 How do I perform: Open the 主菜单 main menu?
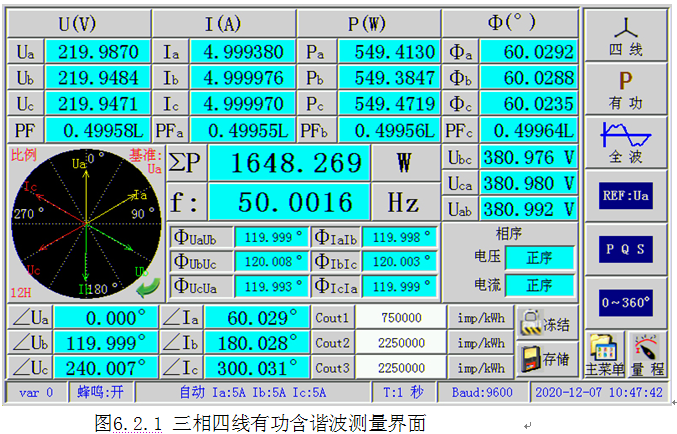click(604, 355)
